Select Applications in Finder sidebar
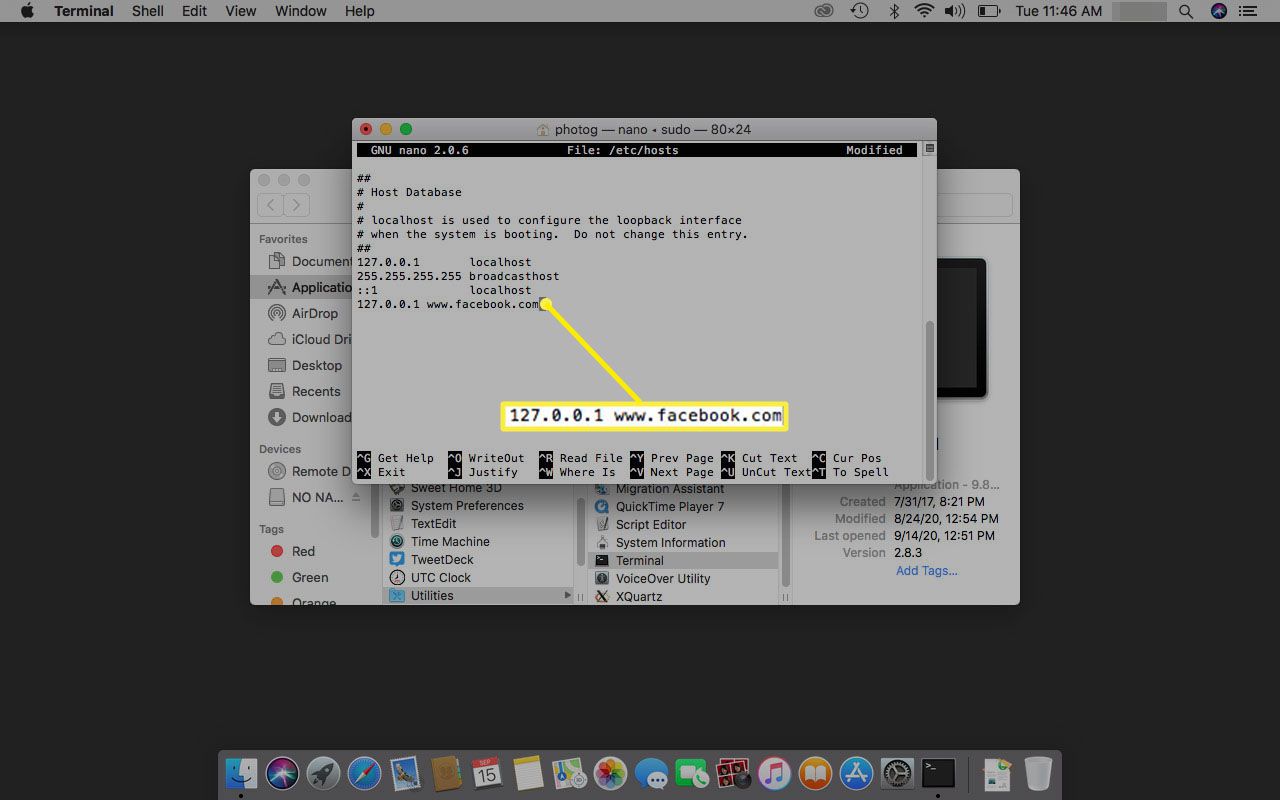The height and width of the screenshot is (800, 1280). [303, 287]
